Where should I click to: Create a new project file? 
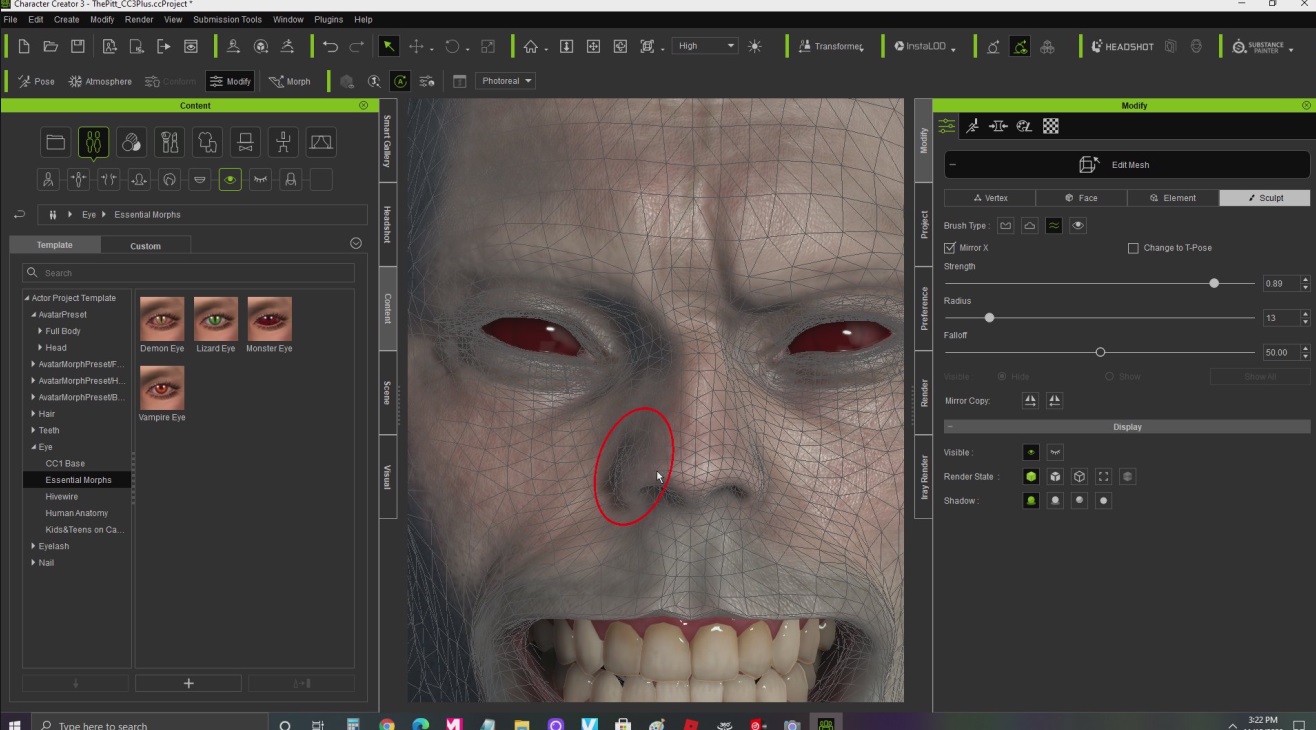pyautogui.click(x=24, y=46)
